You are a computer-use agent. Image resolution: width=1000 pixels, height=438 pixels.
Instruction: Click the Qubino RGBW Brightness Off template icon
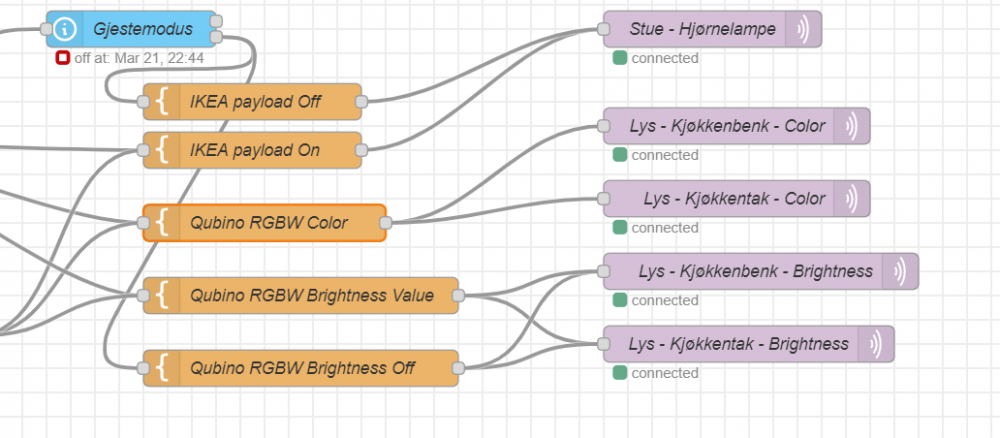(x=161, y=368)
